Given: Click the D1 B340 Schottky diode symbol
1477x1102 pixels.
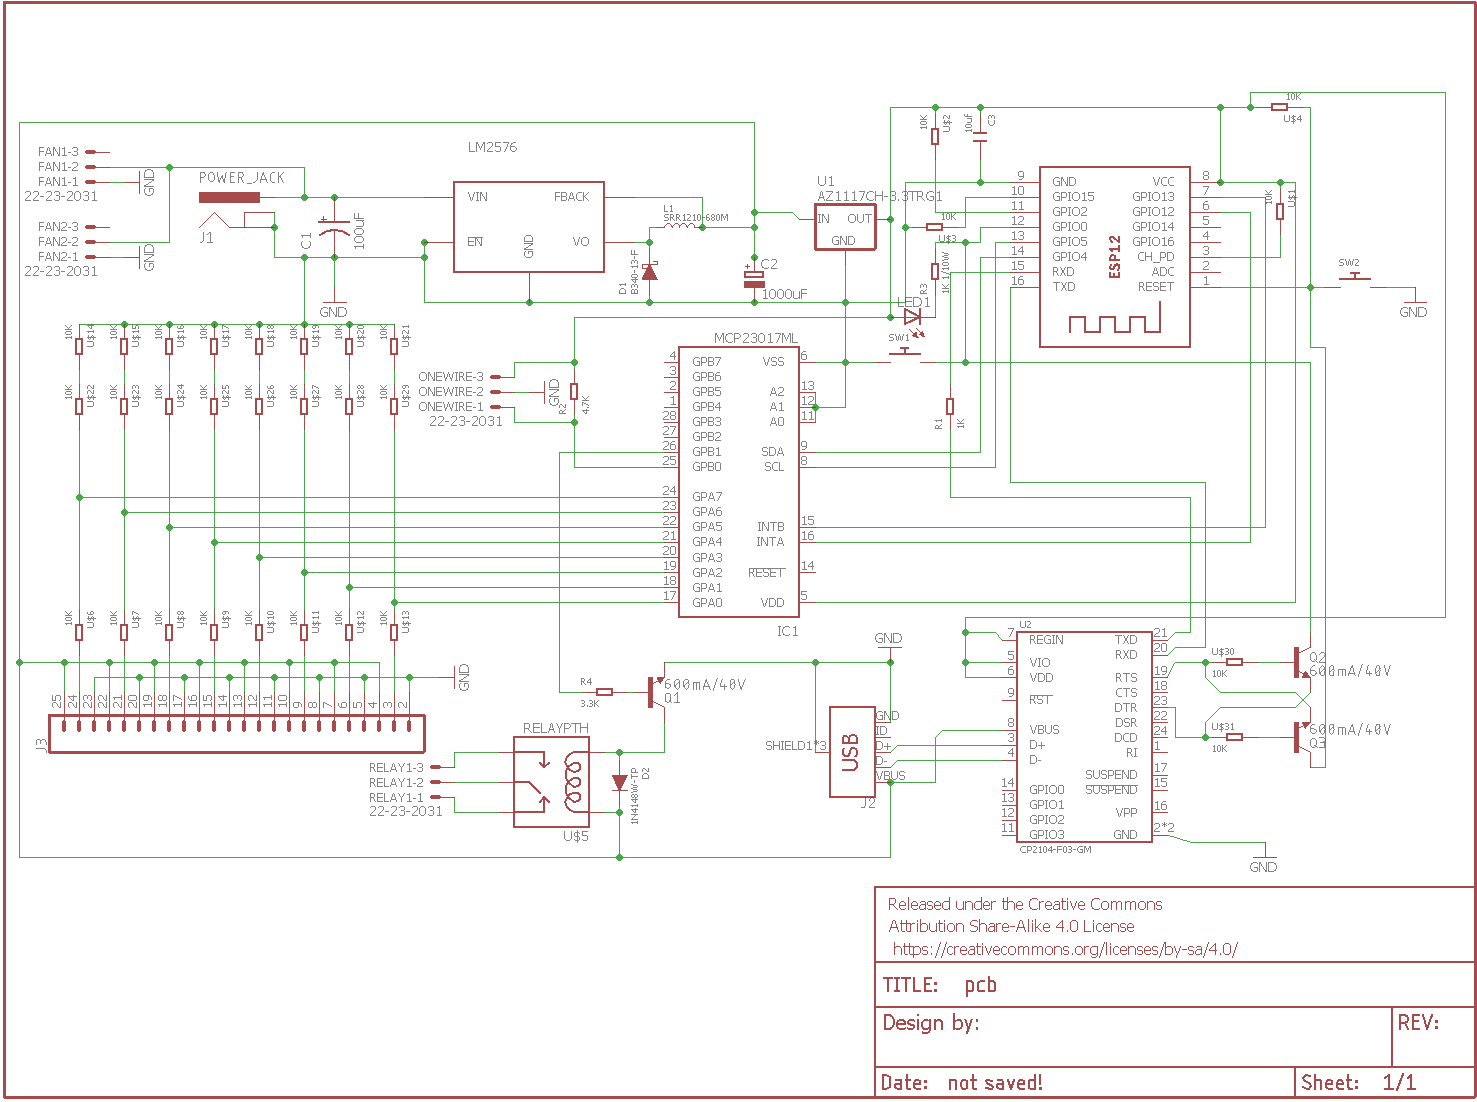Looking at the screenshot, I should (x=650, y=271).
